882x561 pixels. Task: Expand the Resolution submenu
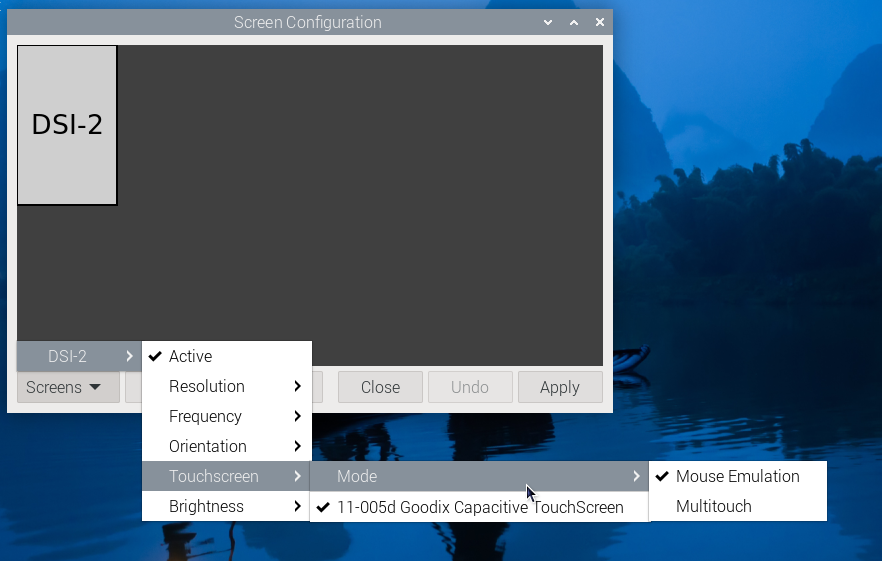[226, 386]
